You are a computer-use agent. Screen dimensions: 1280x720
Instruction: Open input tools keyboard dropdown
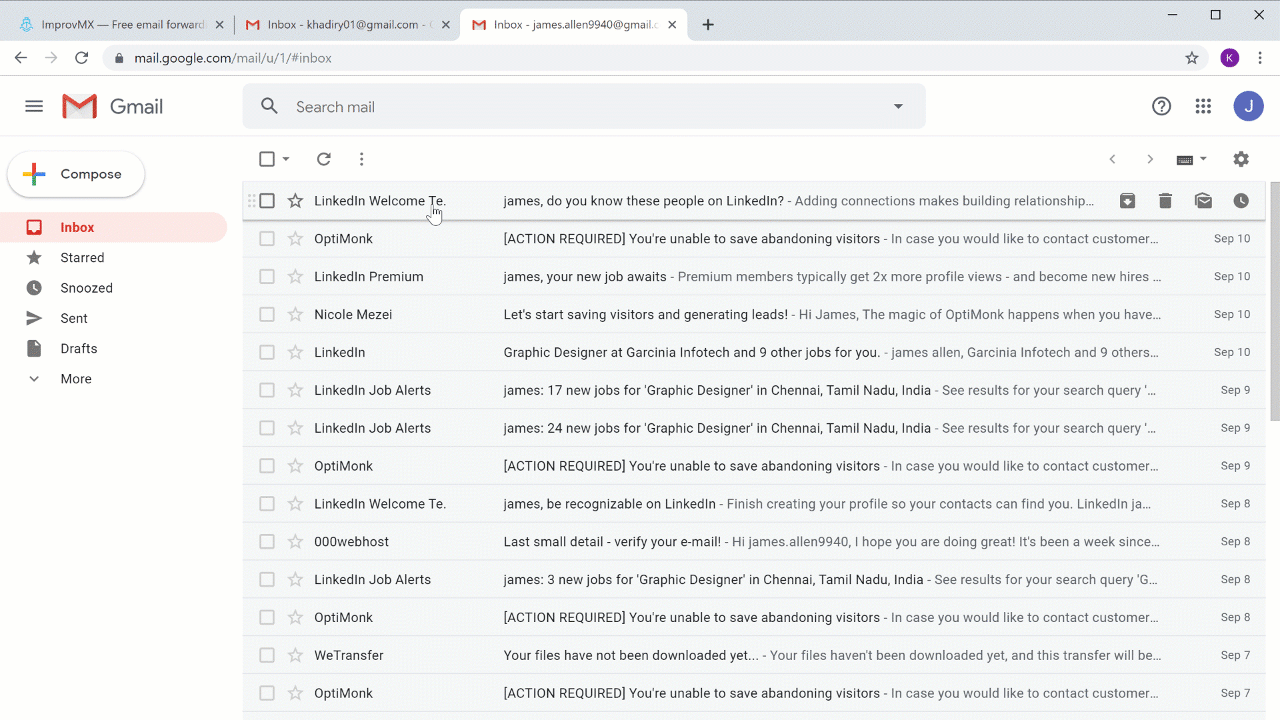tap(1192, 159)
